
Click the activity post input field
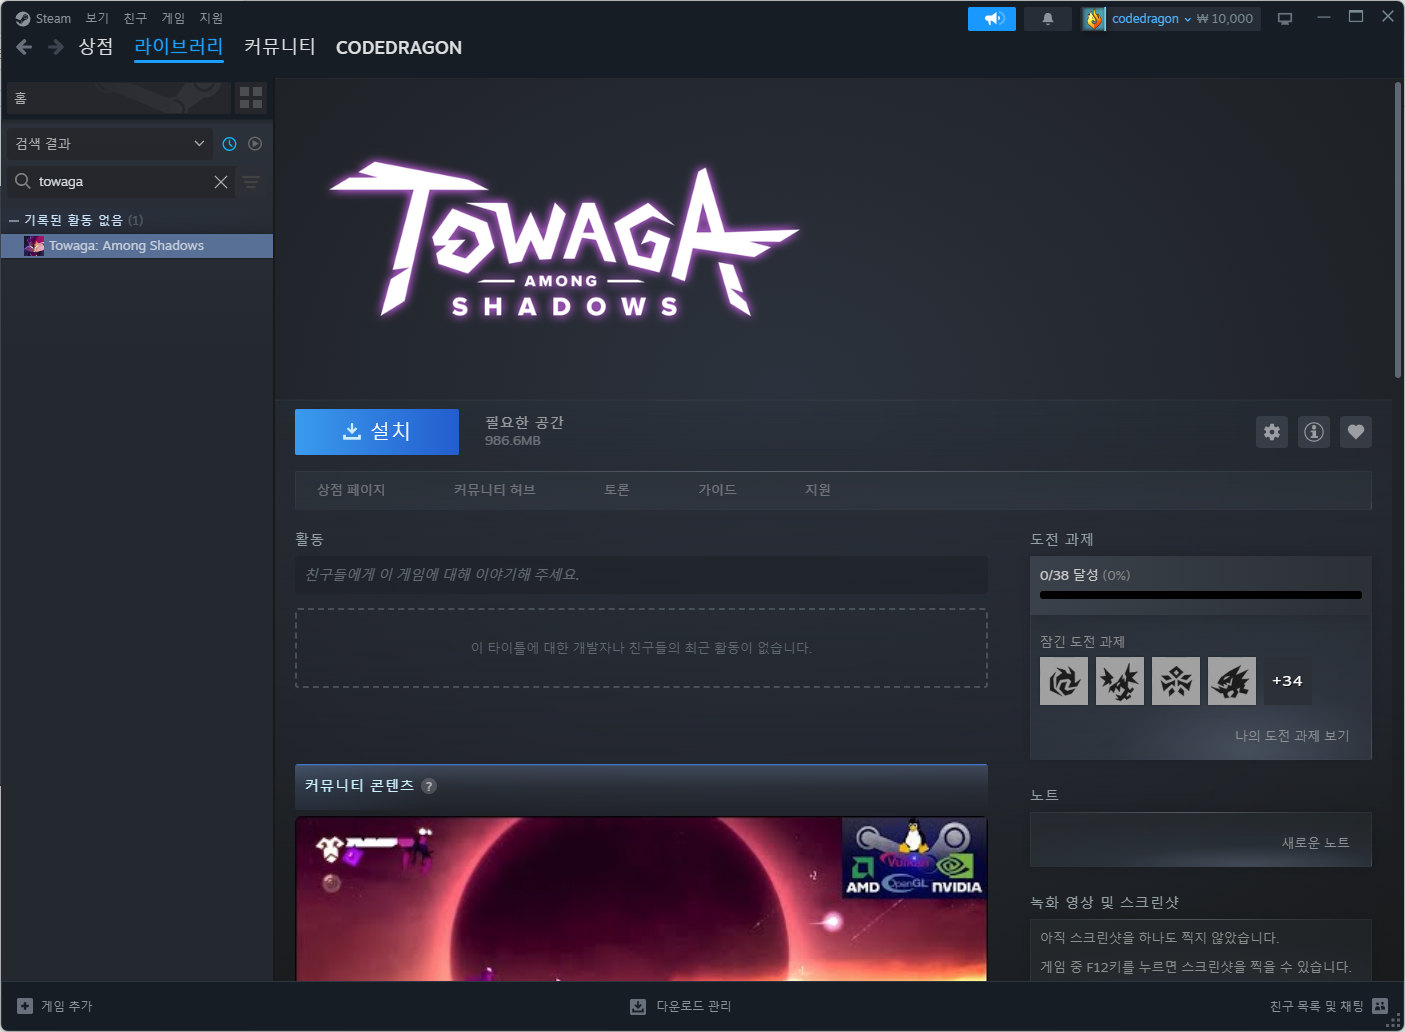coord(641,575)
